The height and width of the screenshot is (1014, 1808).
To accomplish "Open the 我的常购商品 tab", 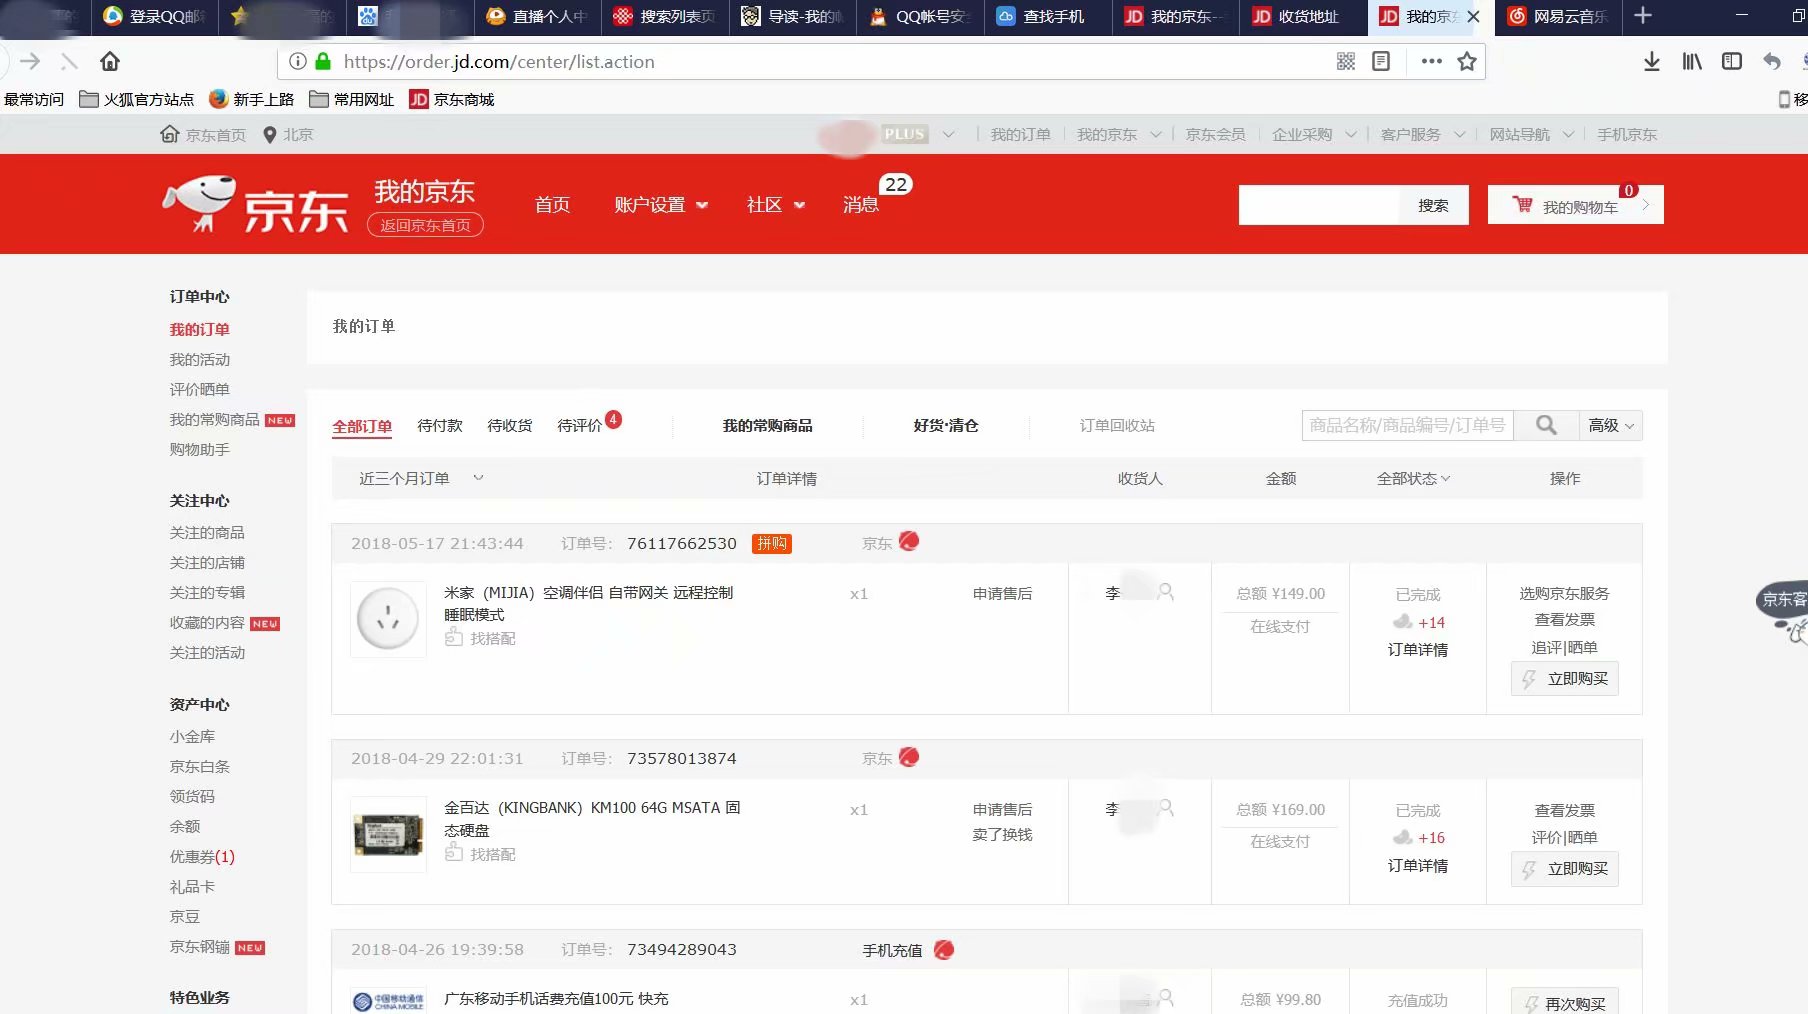I will tap(767, 425).
